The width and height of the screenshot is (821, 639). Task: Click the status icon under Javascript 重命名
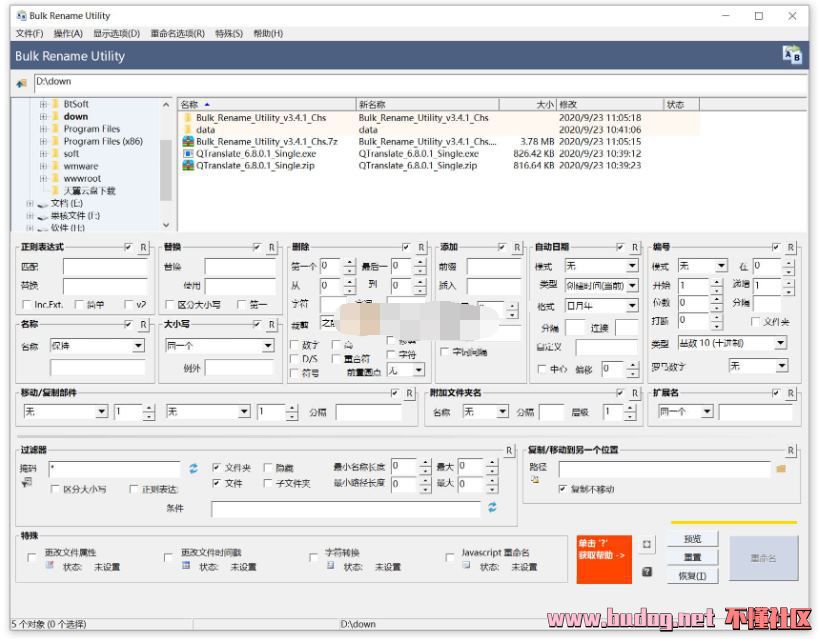466,565
